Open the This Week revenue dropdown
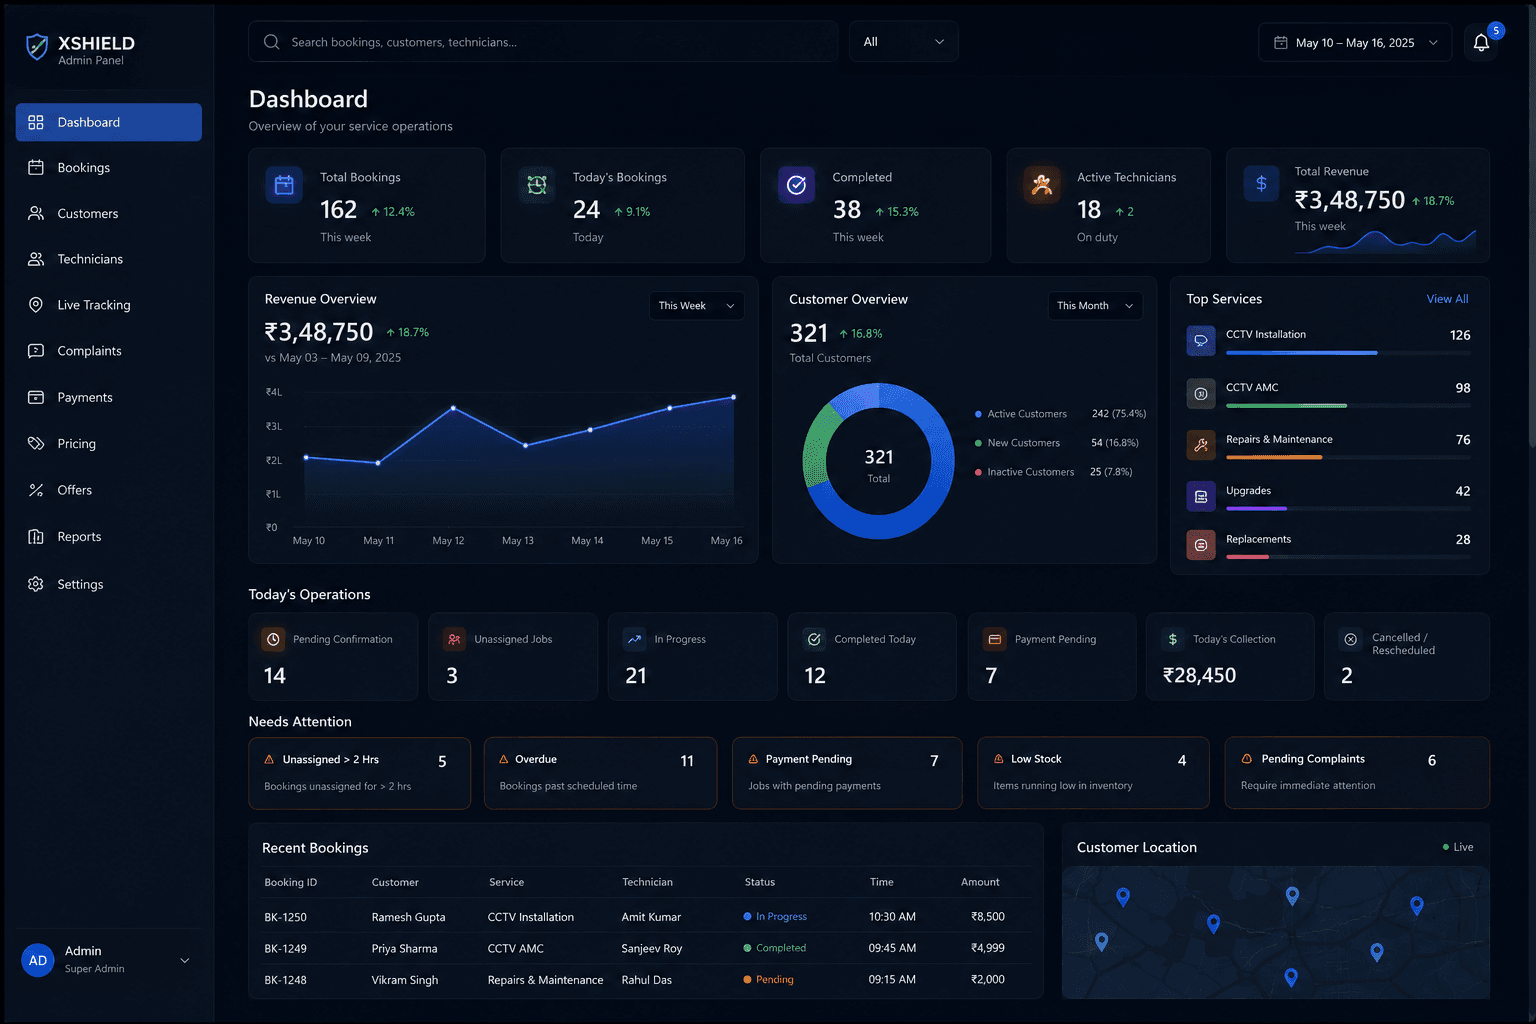Viewport: 1536px width, 1024px height. tap(697, 306)
